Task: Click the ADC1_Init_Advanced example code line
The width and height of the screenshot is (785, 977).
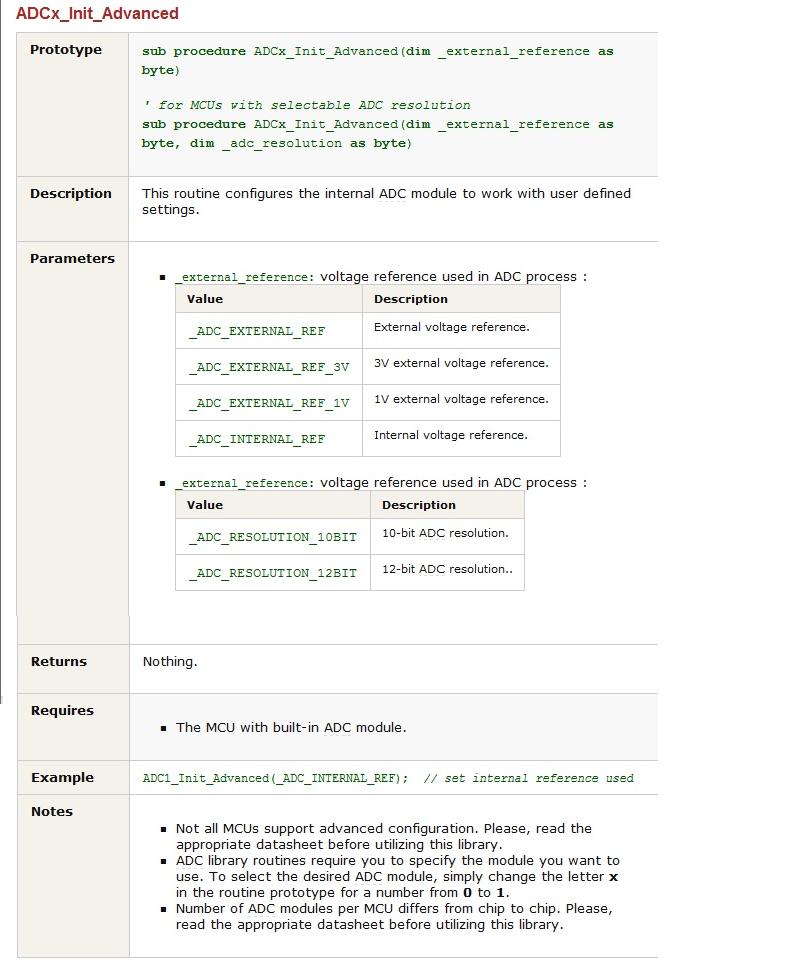Action: click(388, 778)
